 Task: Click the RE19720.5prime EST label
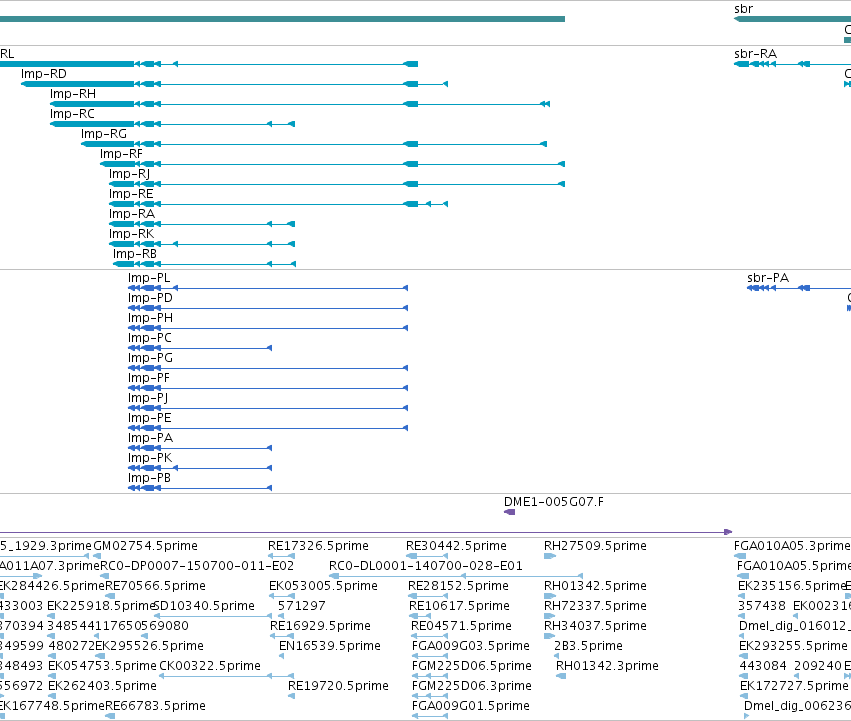point(338,686)
